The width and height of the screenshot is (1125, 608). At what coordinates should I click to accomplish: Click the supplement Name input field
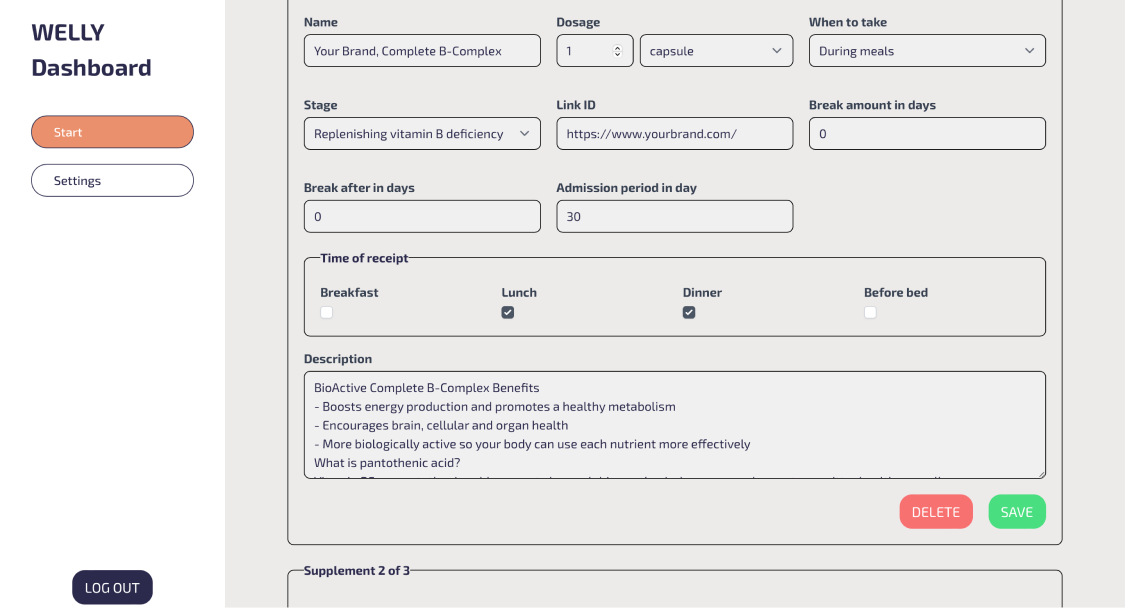[422, 51]
